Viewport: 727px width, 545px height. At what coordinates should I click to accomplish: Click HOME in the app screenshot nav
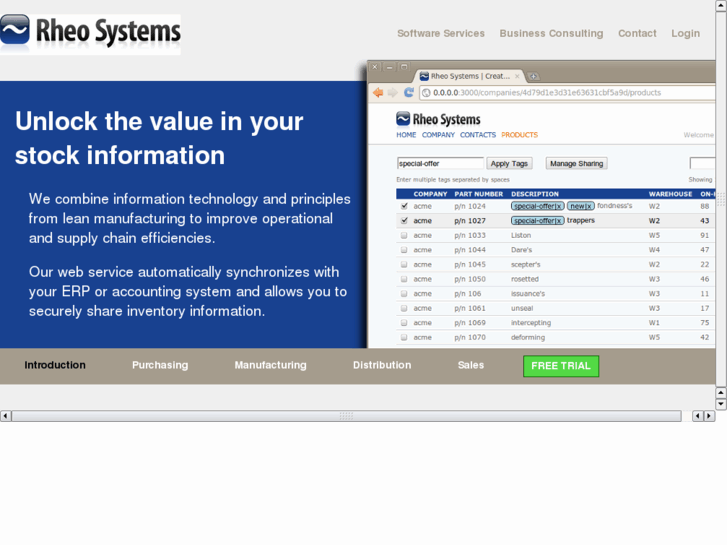pos(406,135)
